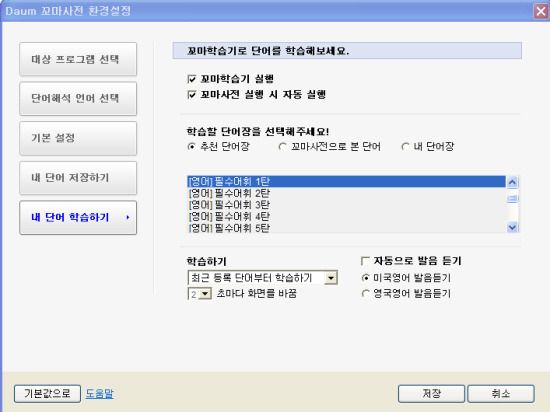Select the 꼬마사전으로 본 단어 radio option
Screen dimensions: 550x412
tap(282, 147)
